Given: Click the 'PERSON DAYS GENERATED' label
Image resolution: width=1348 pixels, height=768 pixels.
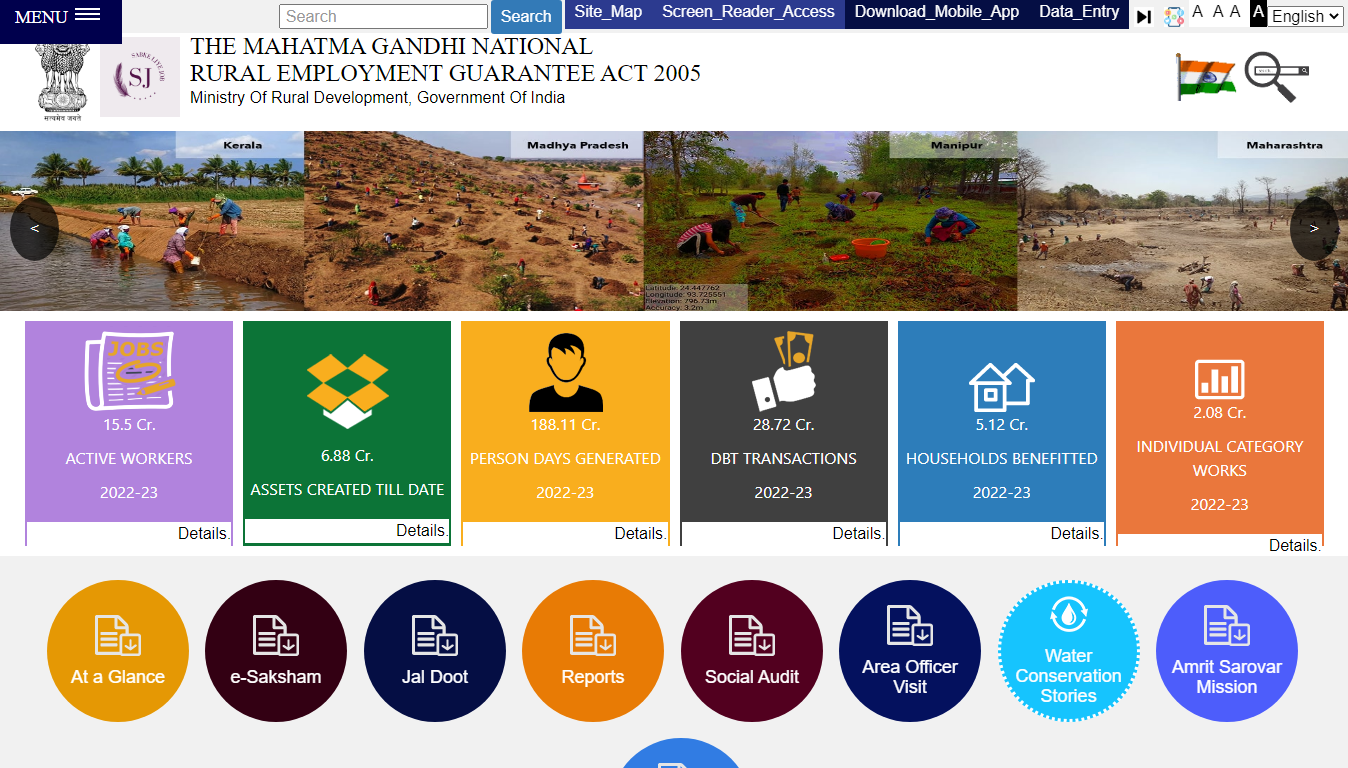Looking at the screenshot, I should (x=565, y=459).
